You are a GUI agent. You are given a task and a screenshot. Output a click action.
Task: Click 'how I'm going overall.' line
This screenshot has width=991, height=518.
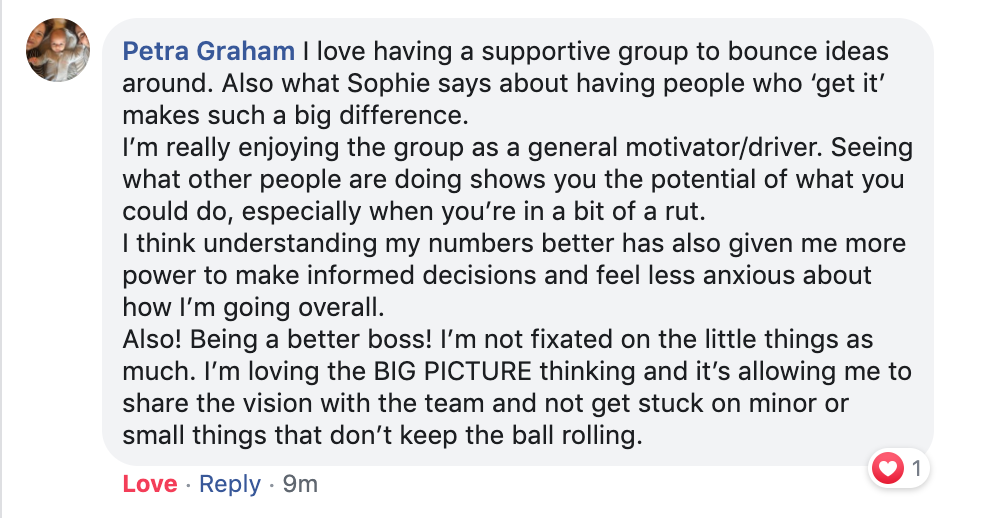(253, 308)
